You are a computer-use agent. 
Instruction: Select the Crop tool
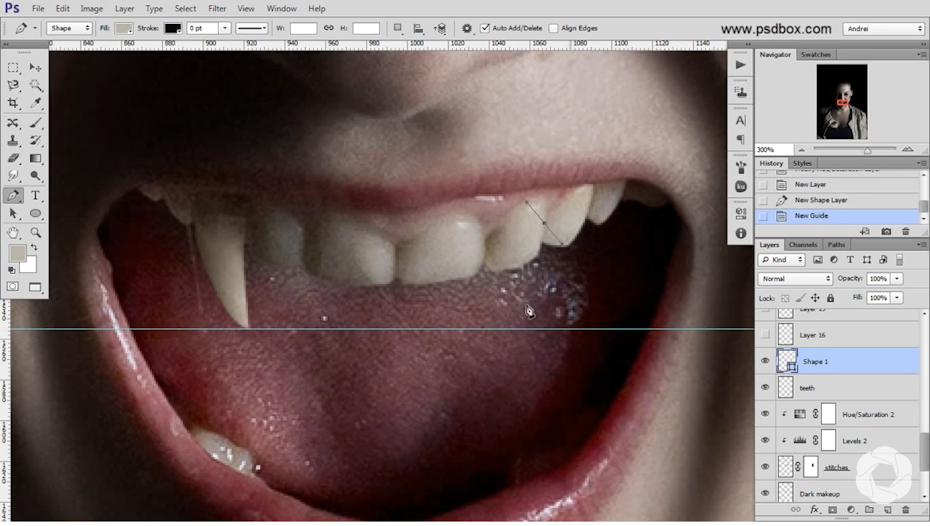click(x=14, y=103)
